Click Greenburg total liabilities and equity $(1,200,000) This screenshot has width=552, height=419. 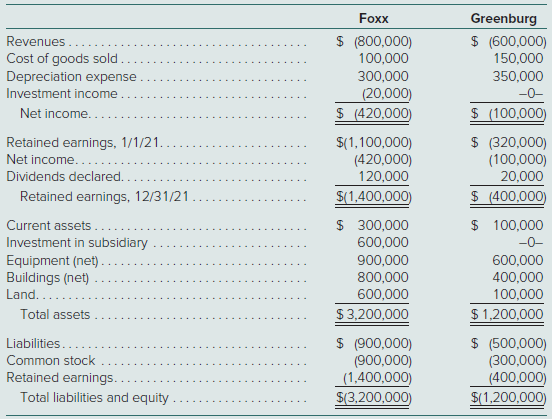pyautogui.click(x=509, y=398)
